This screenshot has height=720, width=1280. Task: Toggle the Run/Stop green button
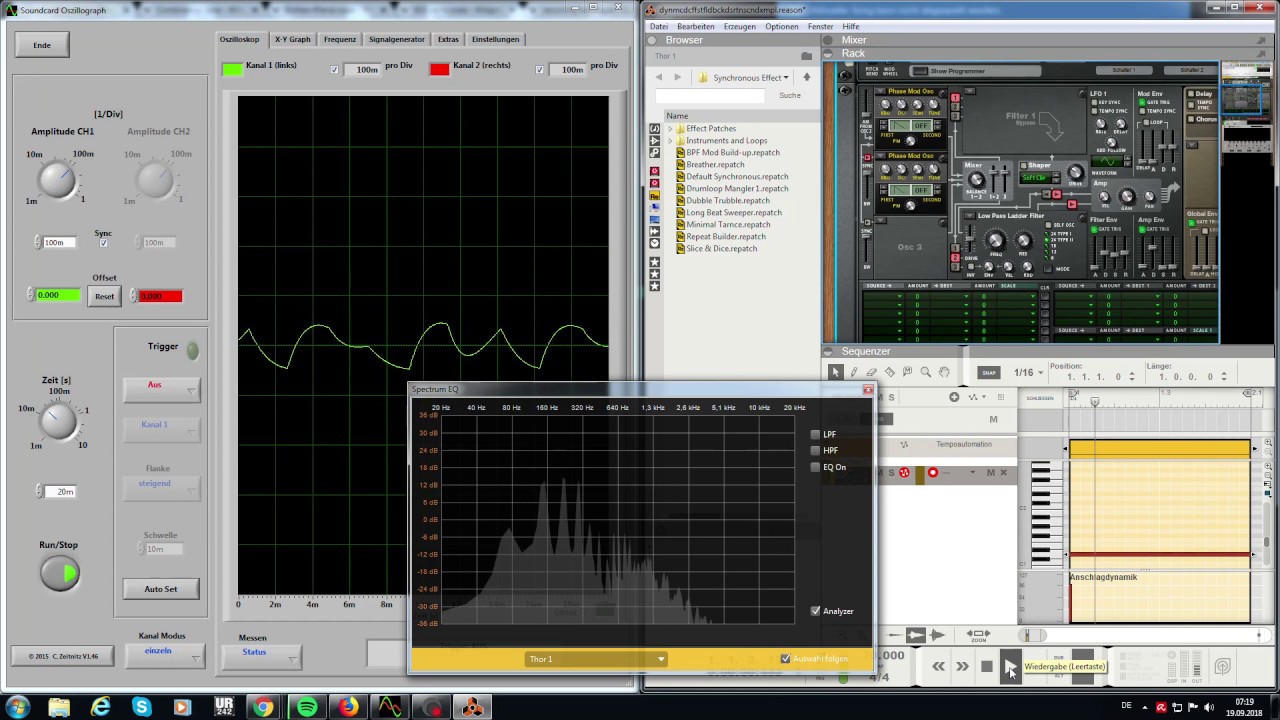click(59, 574)
